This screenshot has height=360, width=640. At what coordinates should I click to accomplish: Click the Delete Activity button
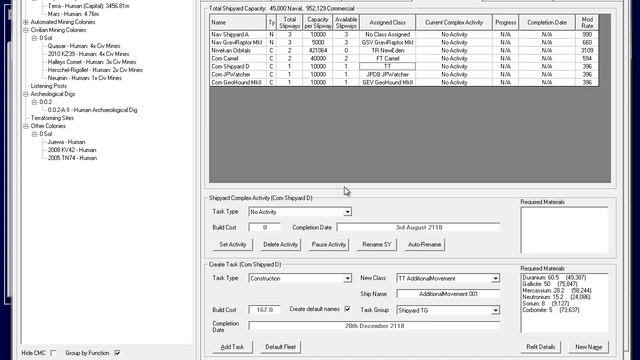click(x=280, y=244)
